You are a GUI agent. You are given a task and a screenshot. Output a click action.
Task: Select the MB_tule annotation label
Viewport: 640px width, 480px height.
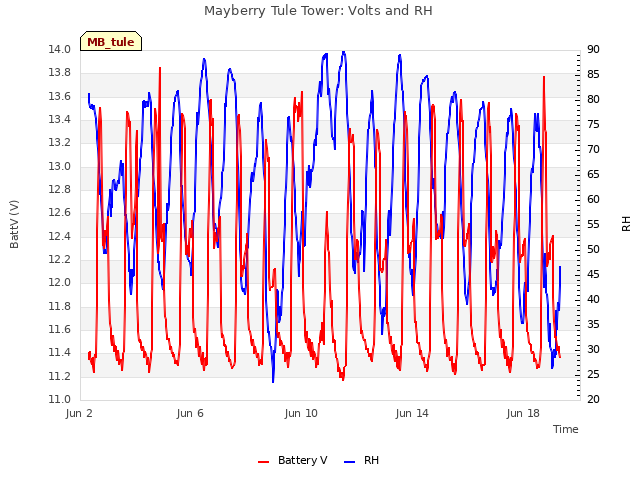click(111, 41)
